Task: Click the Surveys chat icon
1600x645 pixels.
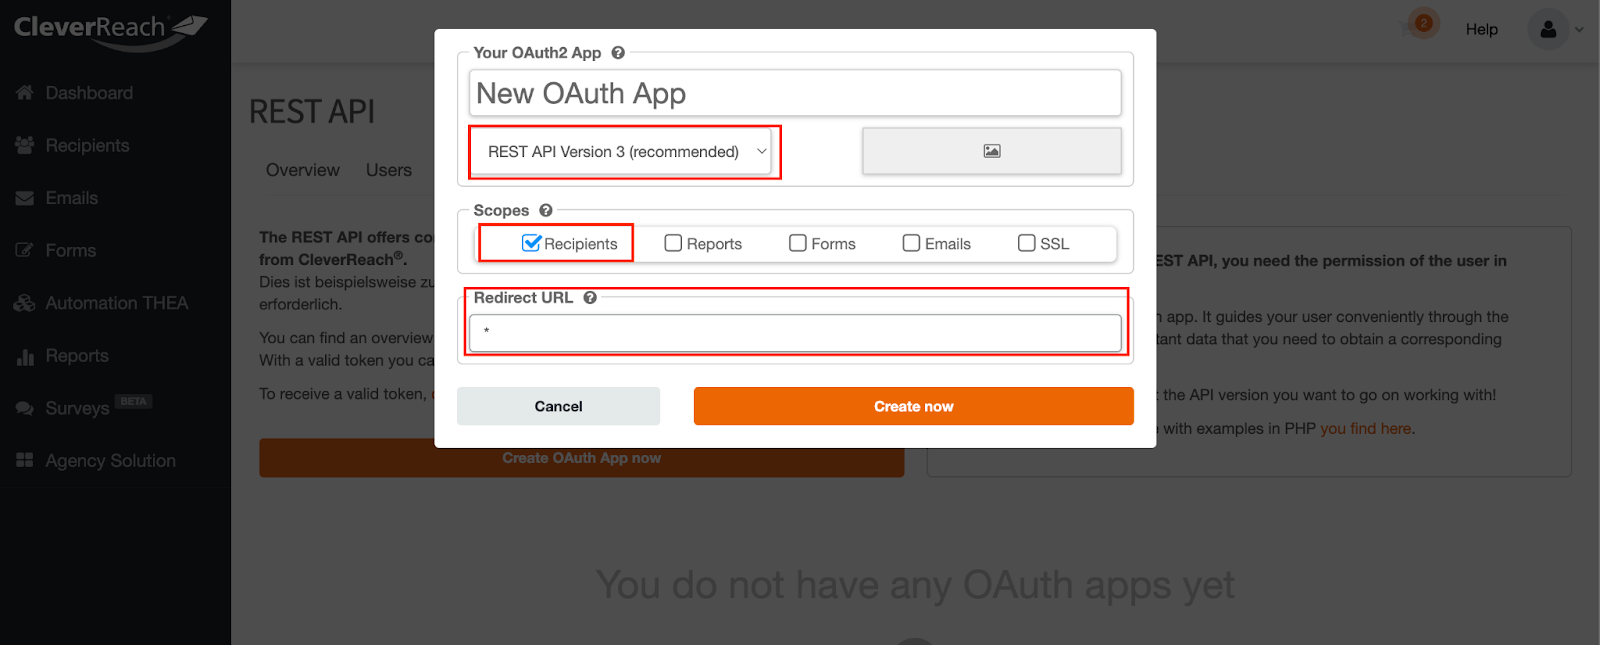Action: coord(25,408)
